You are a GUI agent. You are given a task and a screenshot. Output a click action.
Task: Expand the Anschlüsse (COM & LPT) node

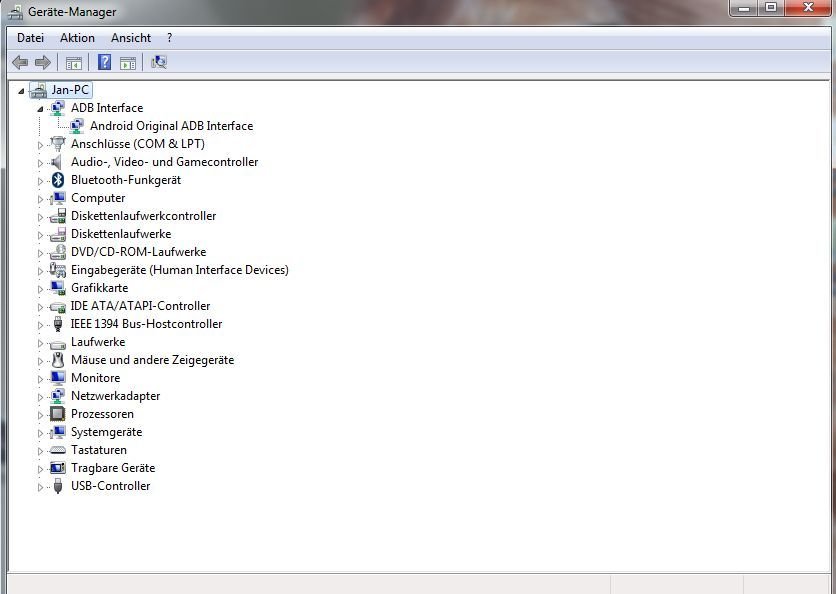[x=40, y=145]
